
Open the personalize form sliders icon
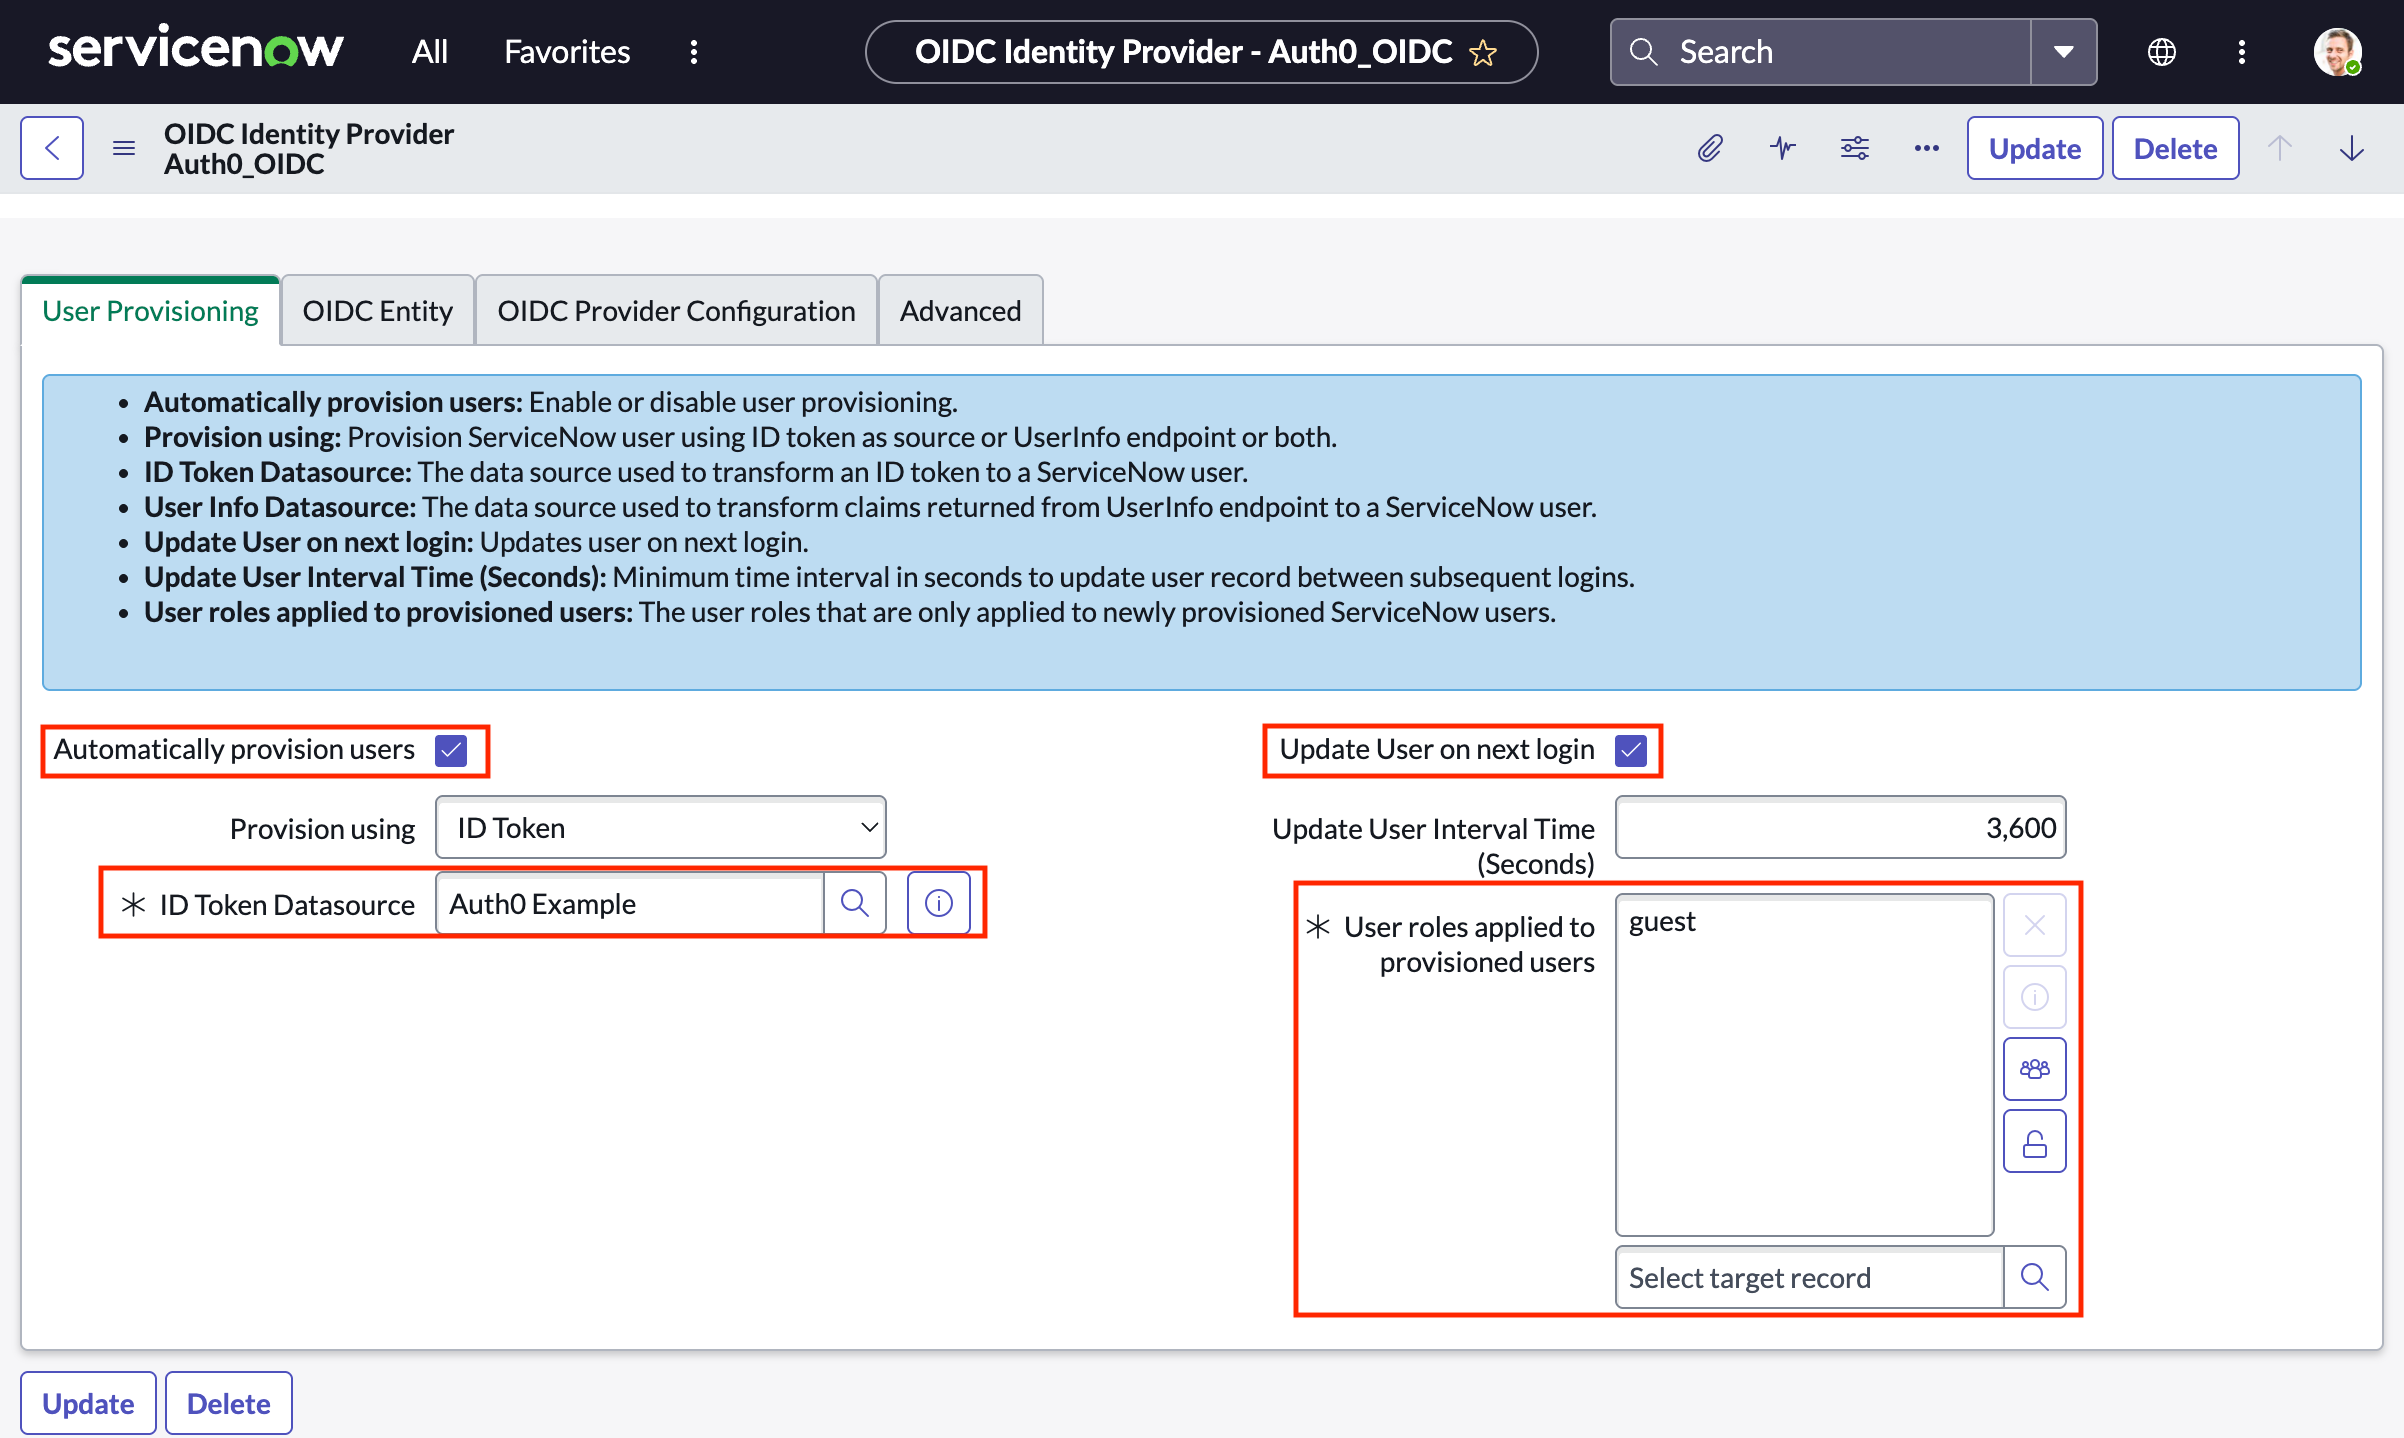pos(1855,147)
